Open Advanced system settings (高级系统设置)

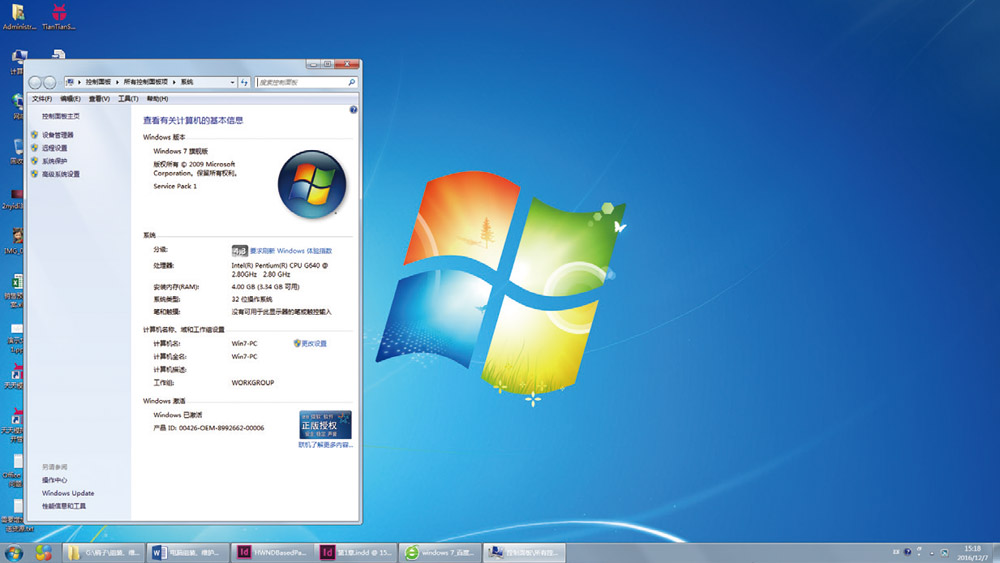coord(61,174)
